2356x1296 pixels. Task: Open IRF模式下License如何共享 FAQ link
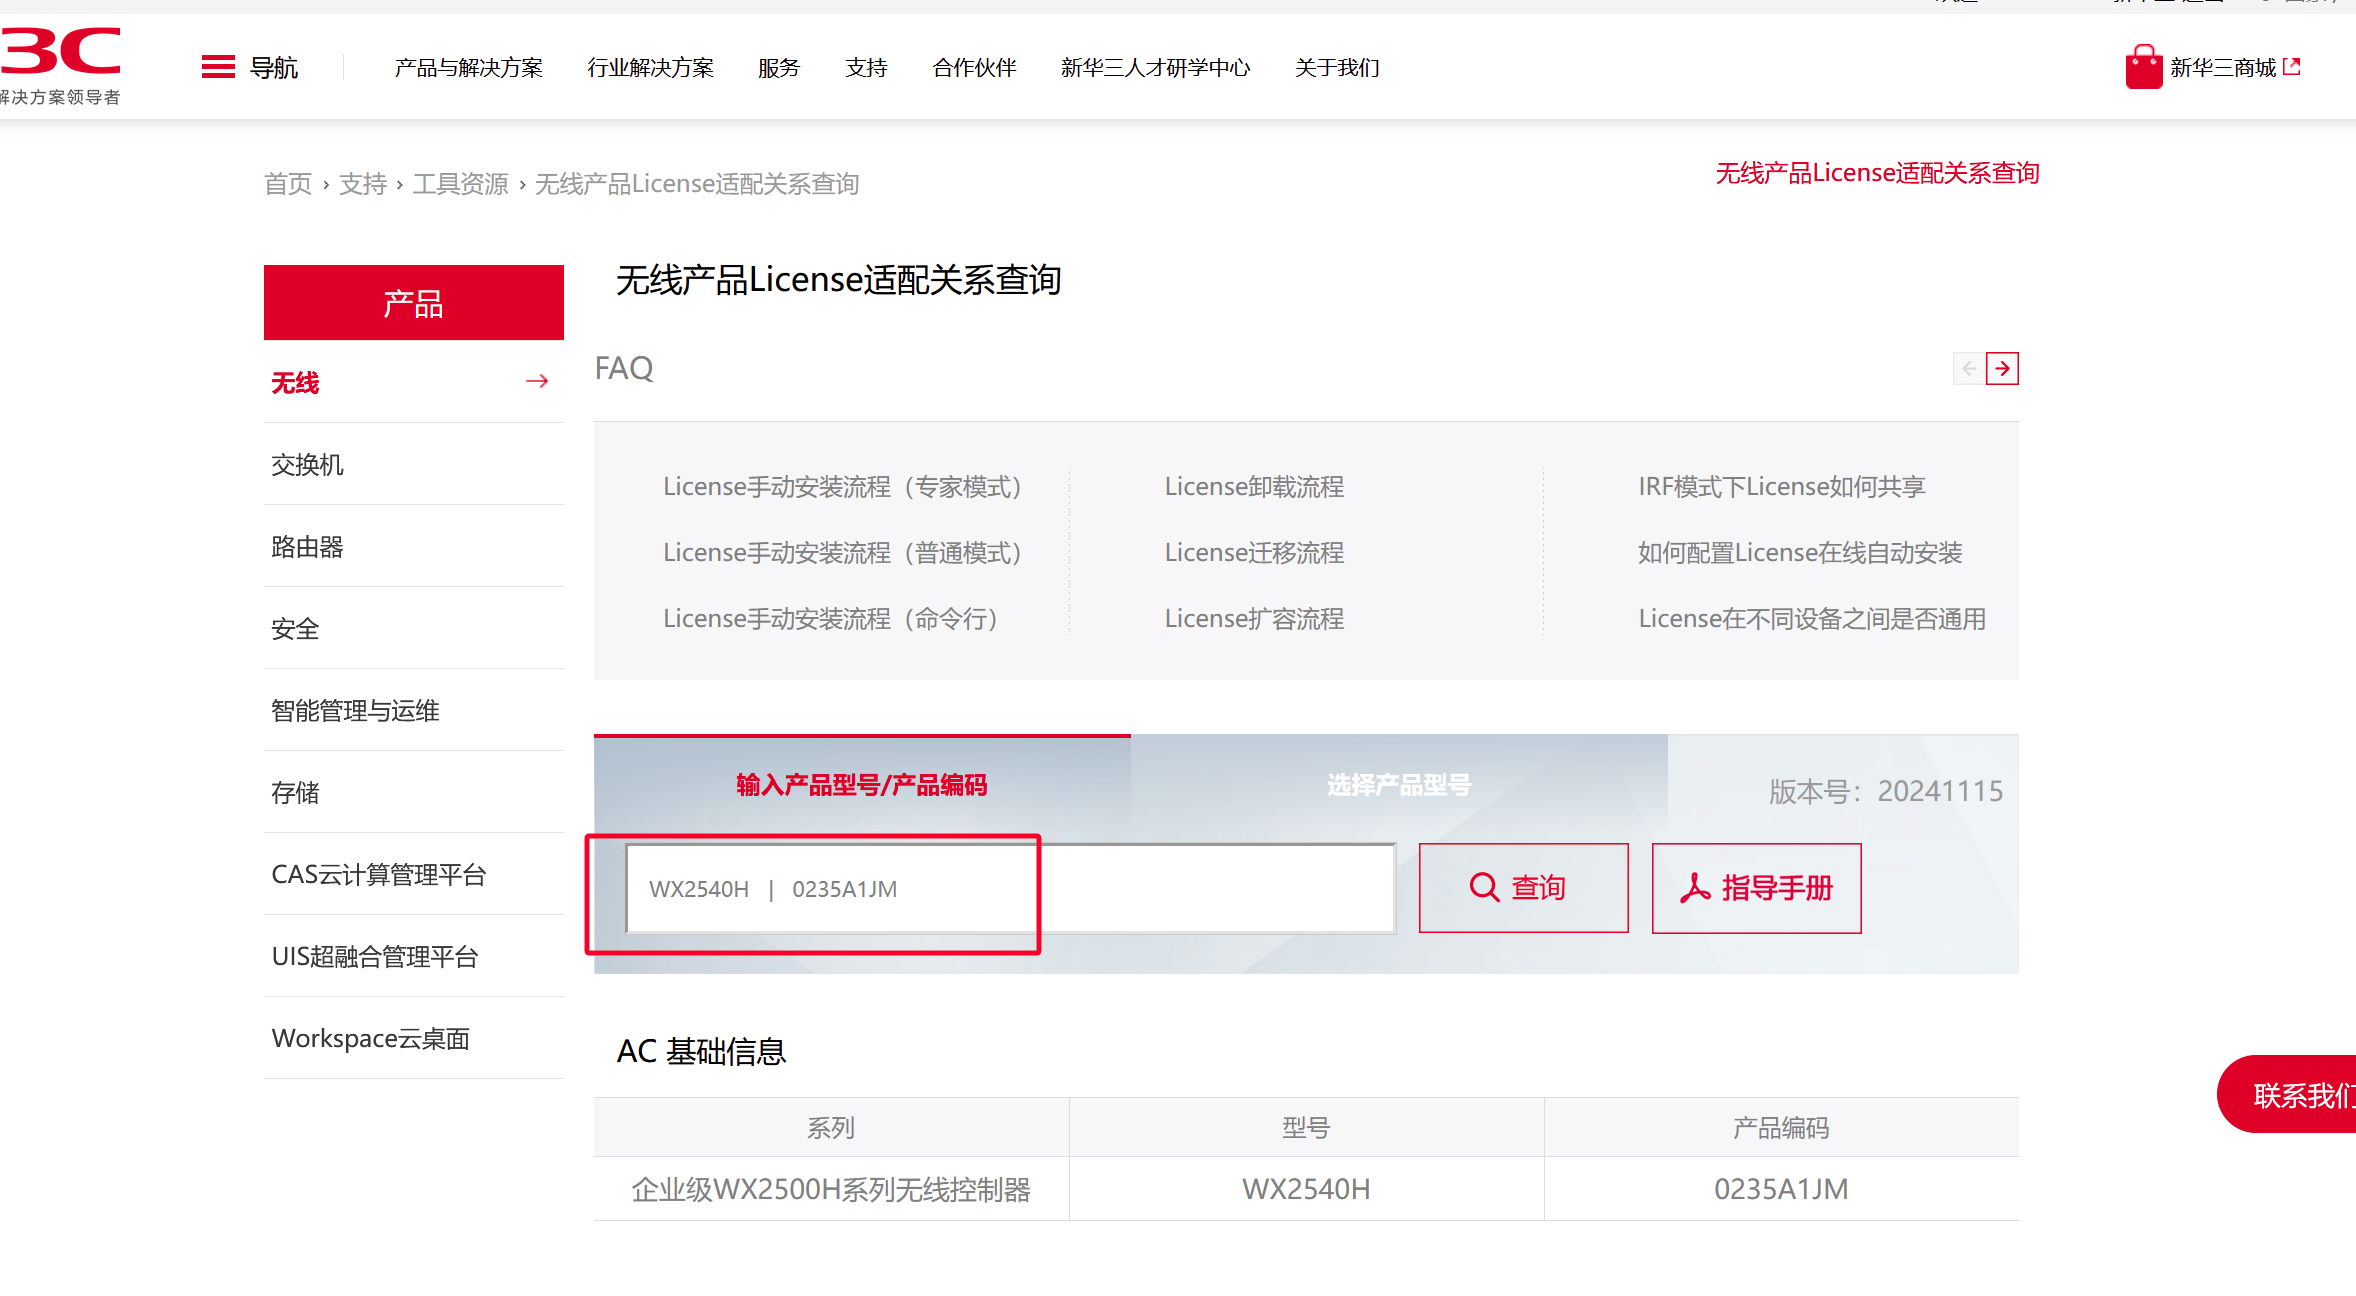[1781, 487]
